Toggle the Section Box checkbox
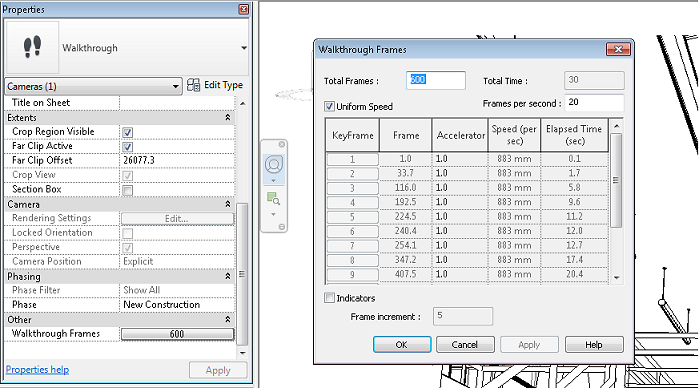 click(127, 190)
